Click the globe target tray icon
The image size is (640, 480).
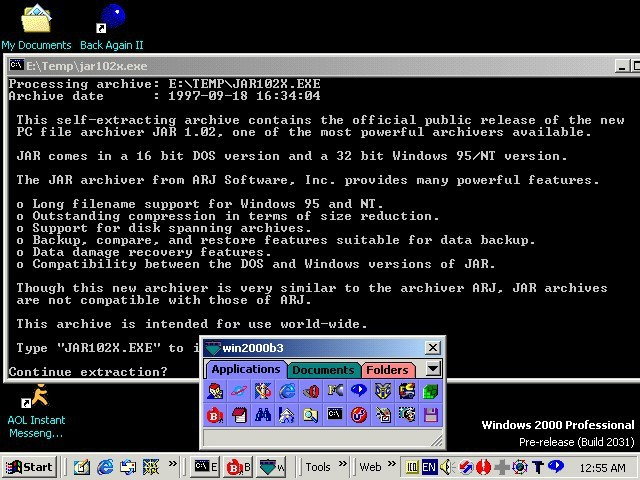click(x=520, y=467)
